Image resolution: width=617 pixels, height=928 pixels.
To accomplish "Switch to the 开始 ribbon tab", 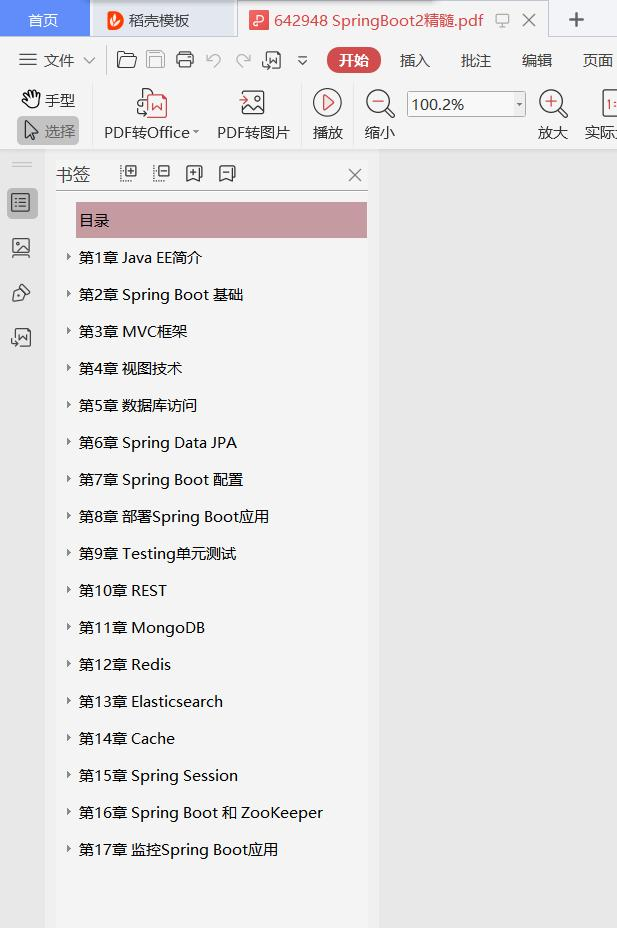I will pyautogui.click(x=353, y=60).
